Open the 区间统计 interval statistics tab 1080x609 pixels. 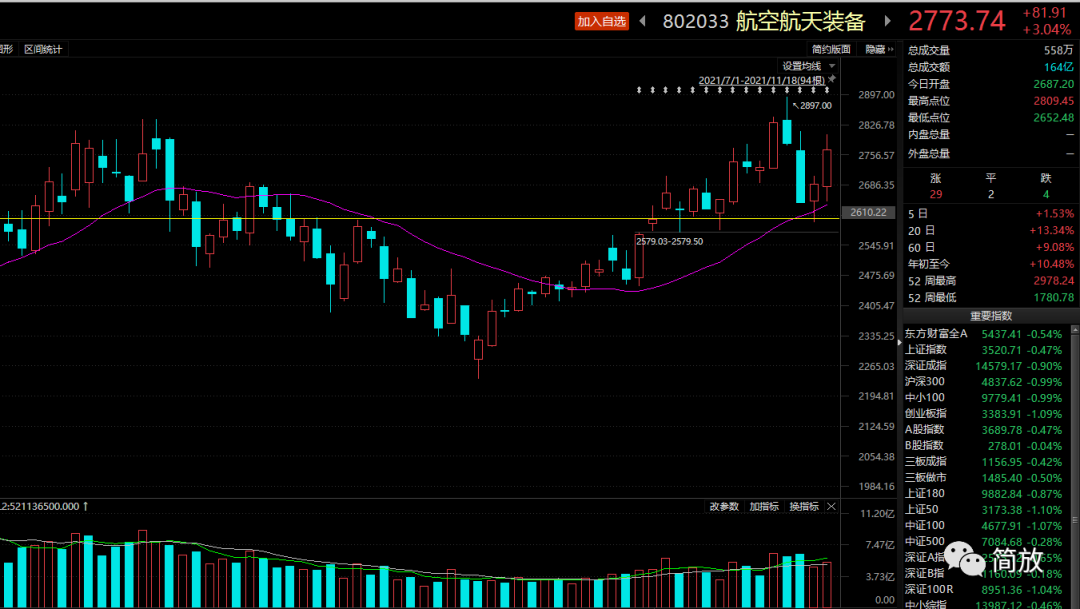[x=43, y=49]
